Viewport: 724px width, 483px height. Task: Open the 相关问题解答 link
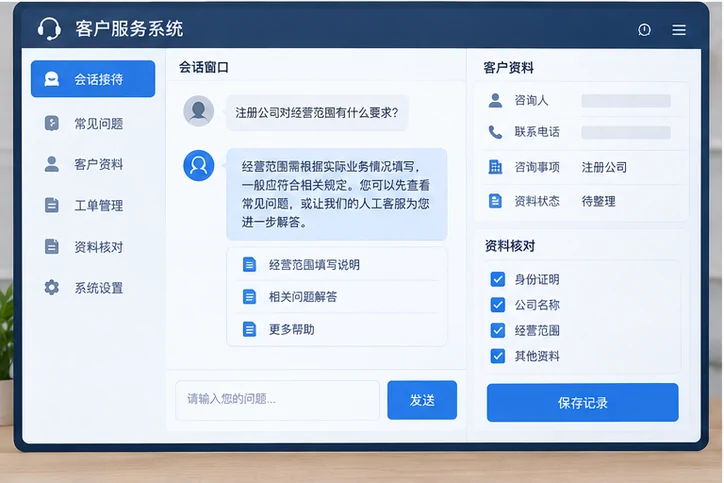click(303, 297)
